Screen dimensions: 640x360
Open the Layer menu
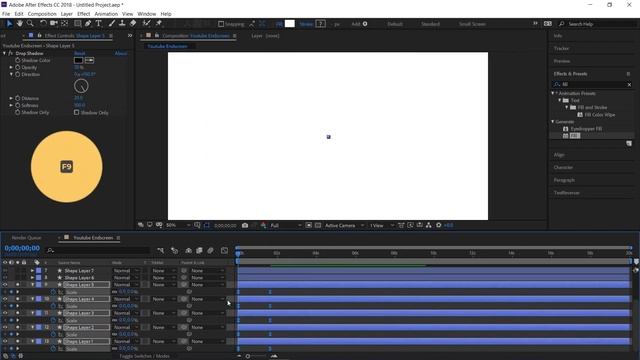67,14
